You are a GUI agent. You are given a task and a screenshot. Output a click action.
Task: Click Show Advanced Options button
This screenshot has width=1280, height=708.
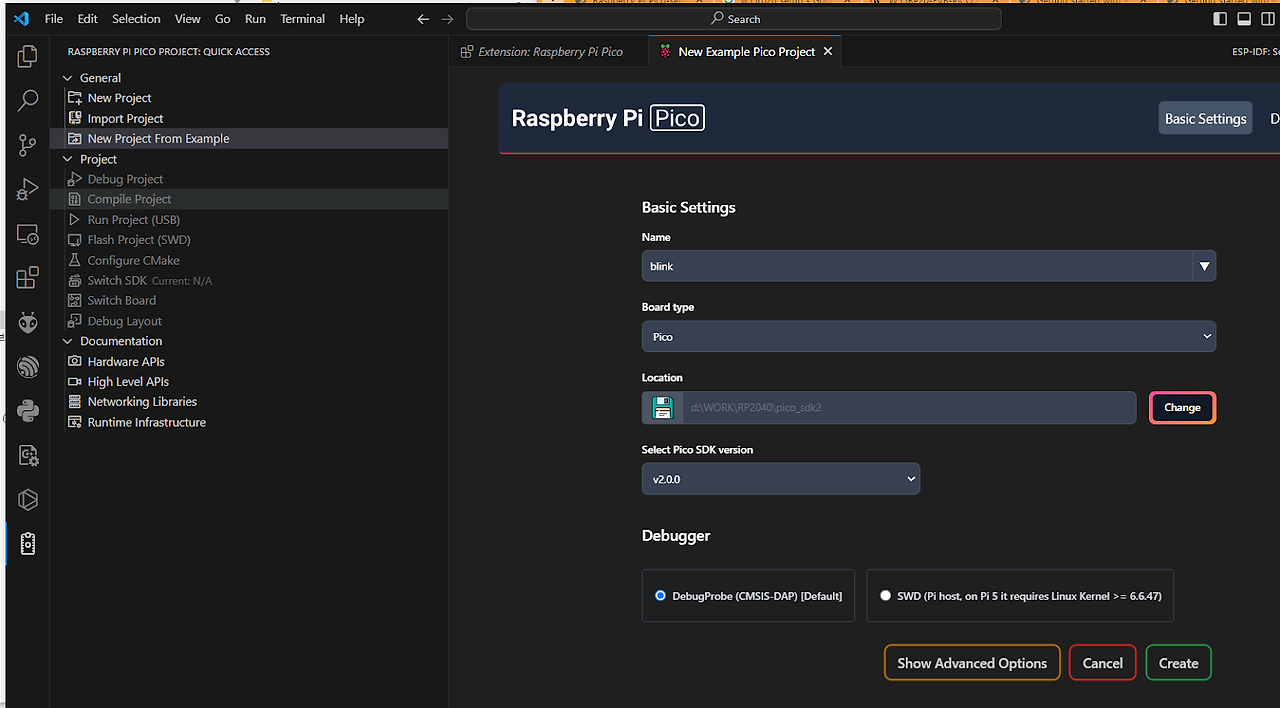click(x=972, y=663)
